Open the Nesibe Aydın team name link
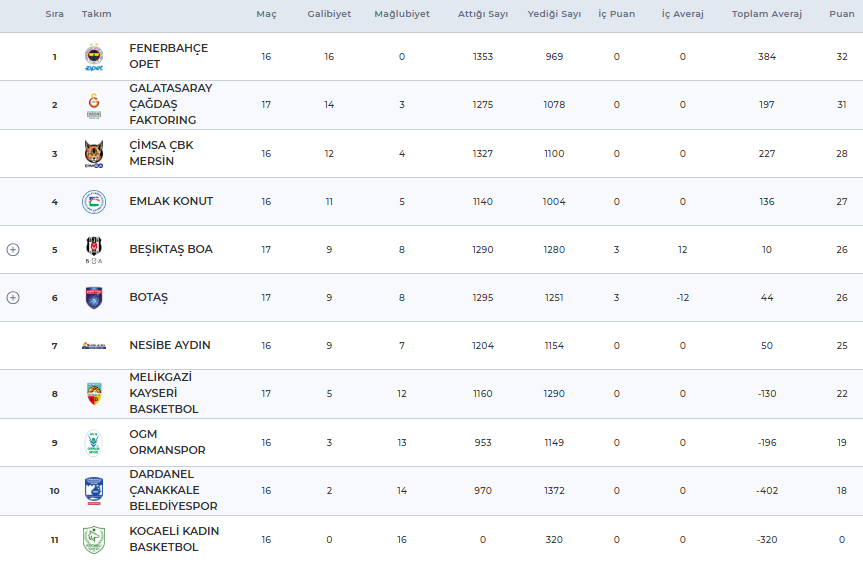 (x=170, y=346)
